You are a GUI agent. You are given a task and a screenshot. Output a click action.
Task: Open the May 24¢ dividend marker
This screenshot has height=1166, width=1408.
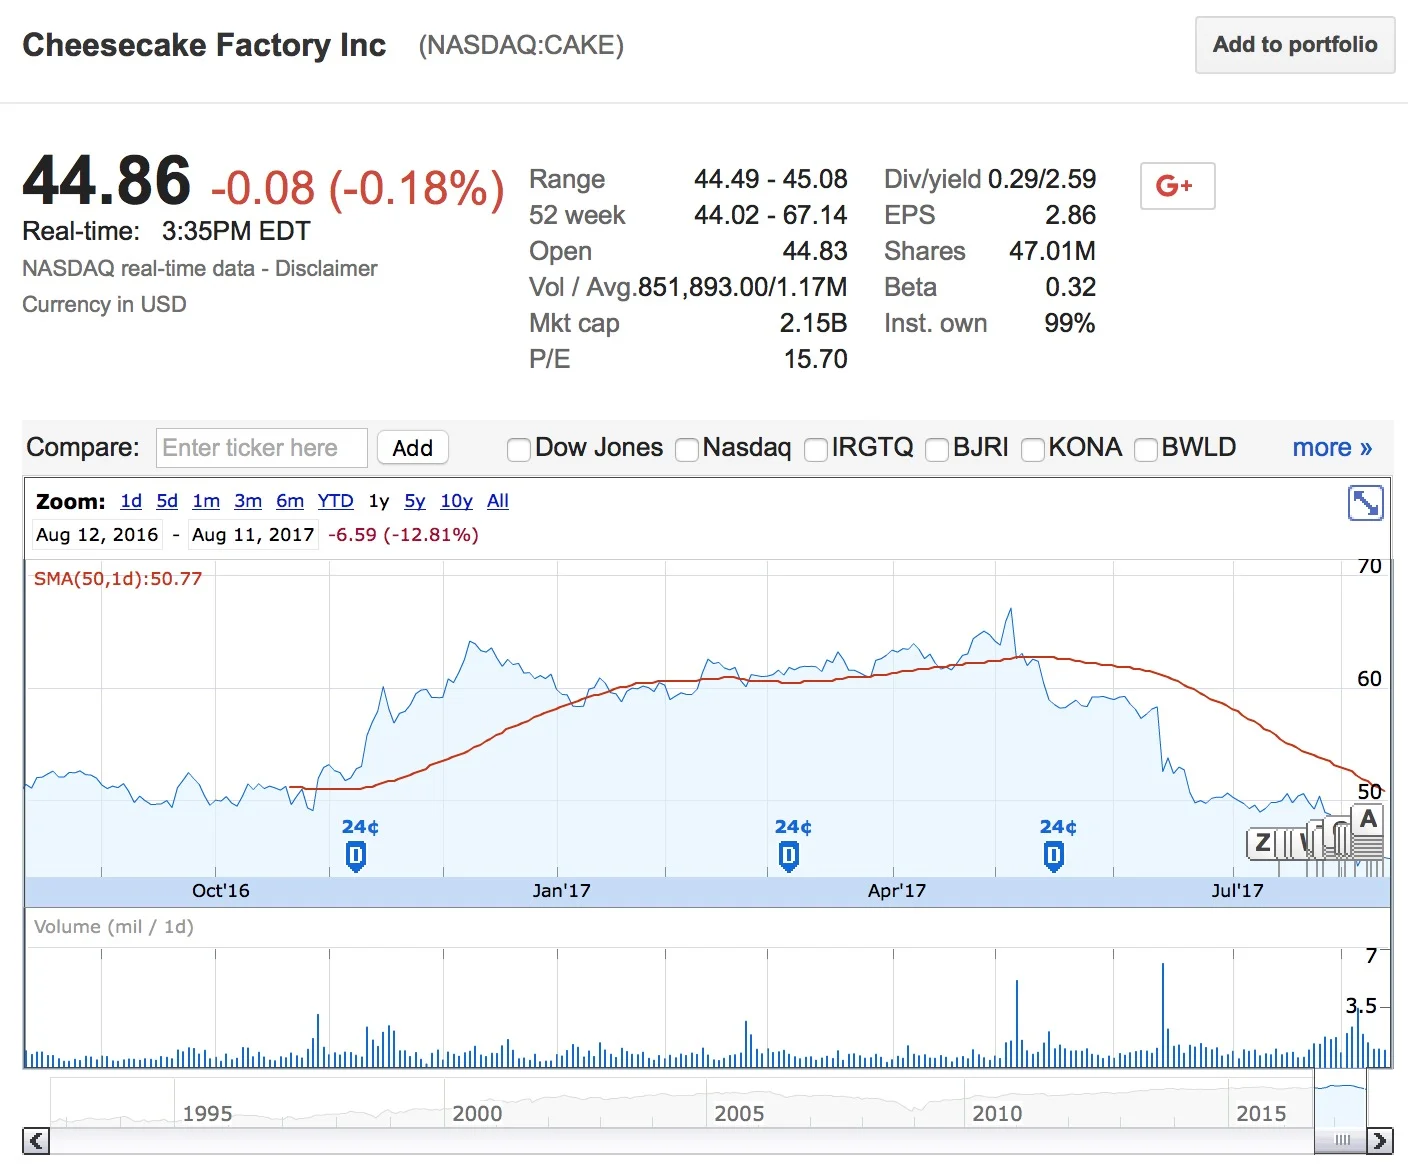[1054, 857]
